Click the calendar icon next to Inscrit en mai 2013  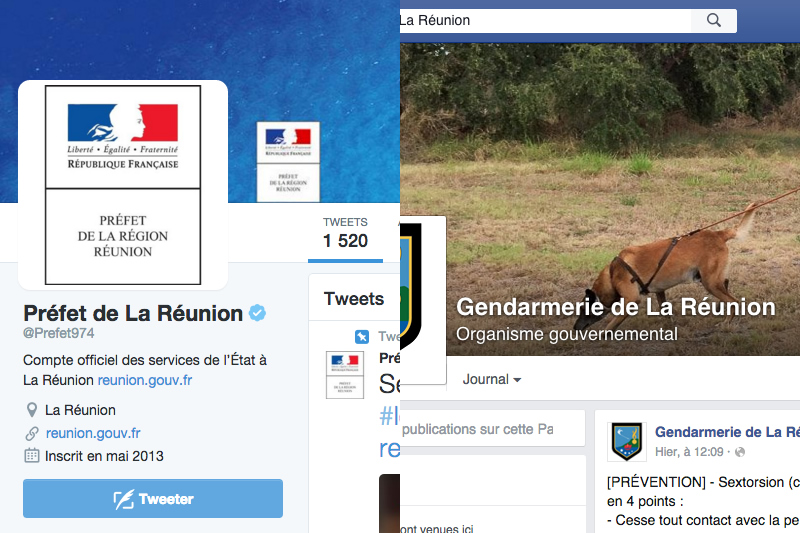(x=32, y=455)
